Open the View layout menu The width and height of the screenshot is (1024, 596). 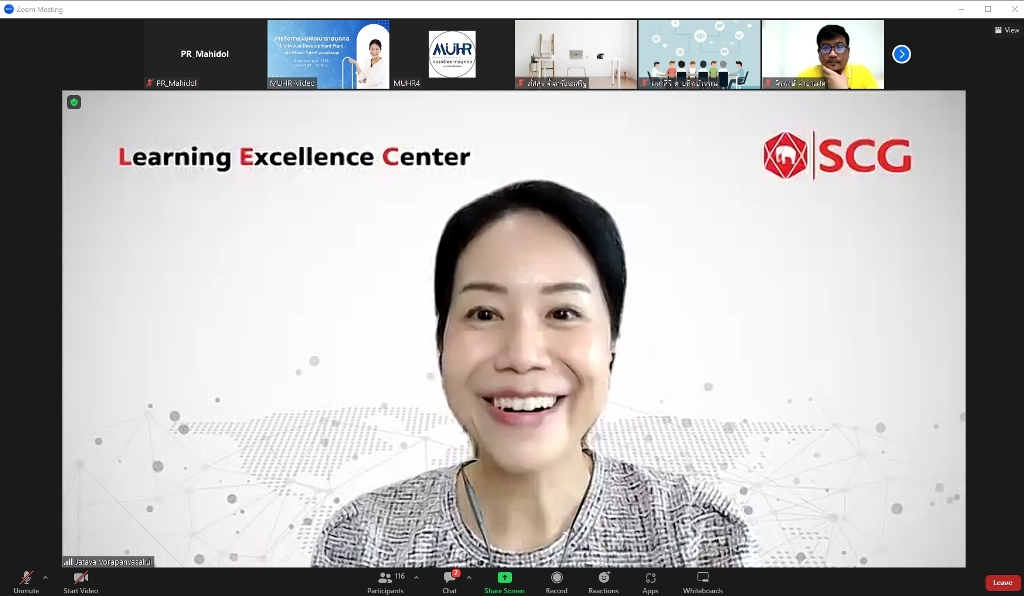[1005, 30]
